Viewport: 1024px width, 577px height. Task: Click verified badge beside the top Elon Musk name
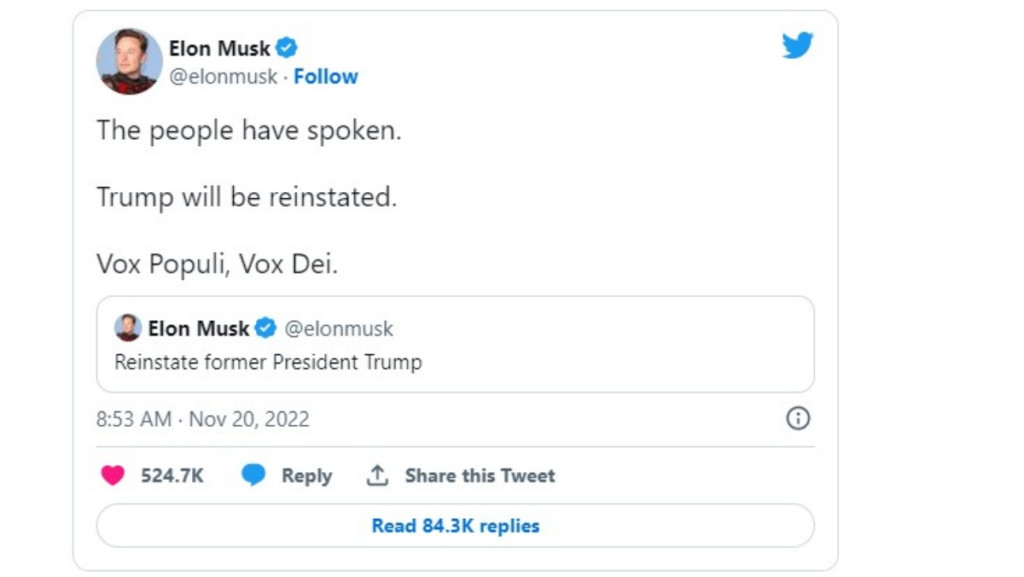287,47
